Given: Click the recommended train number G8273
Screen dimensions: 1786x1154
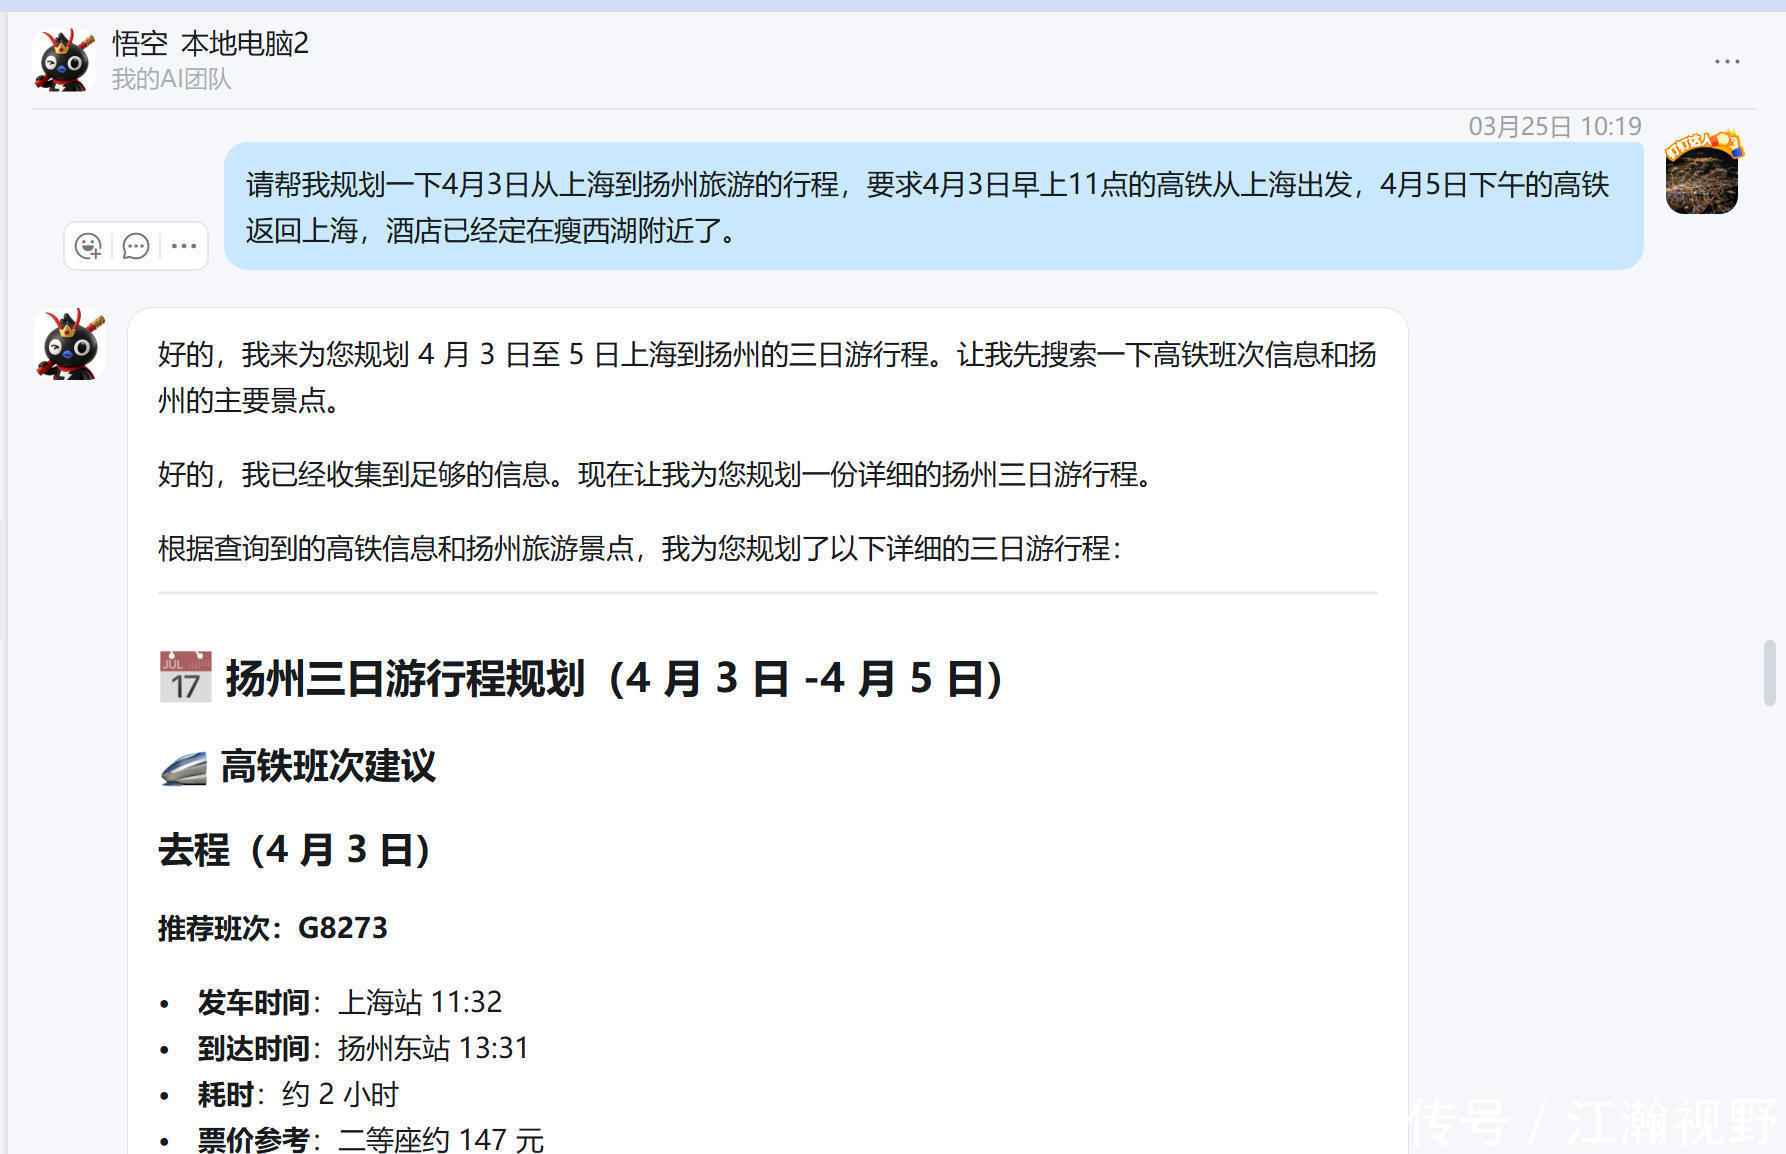Looking at the screenshot, I should click(x=342, y=928).
